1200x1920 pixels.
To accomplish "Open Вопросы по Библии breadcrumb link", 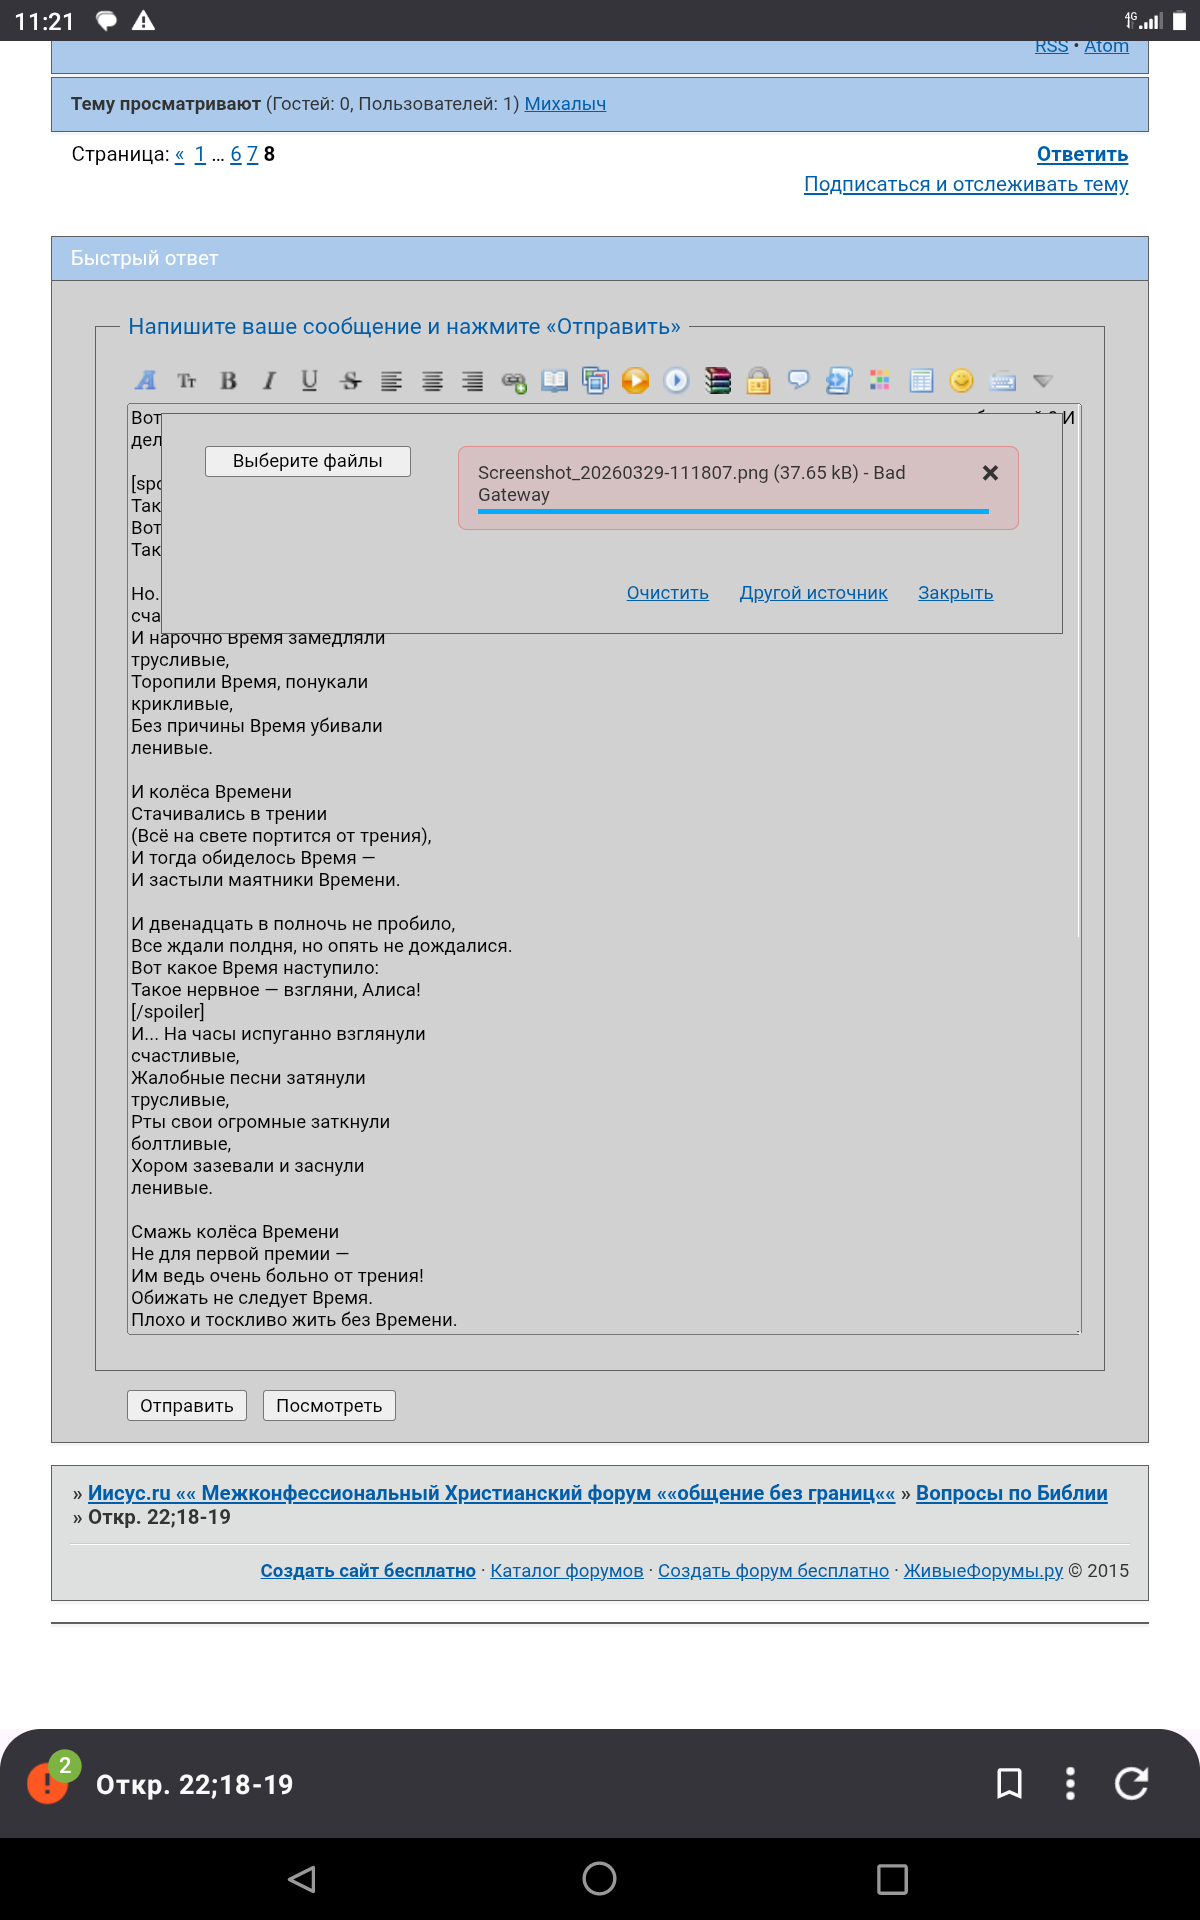I will pos(1012,1493).
